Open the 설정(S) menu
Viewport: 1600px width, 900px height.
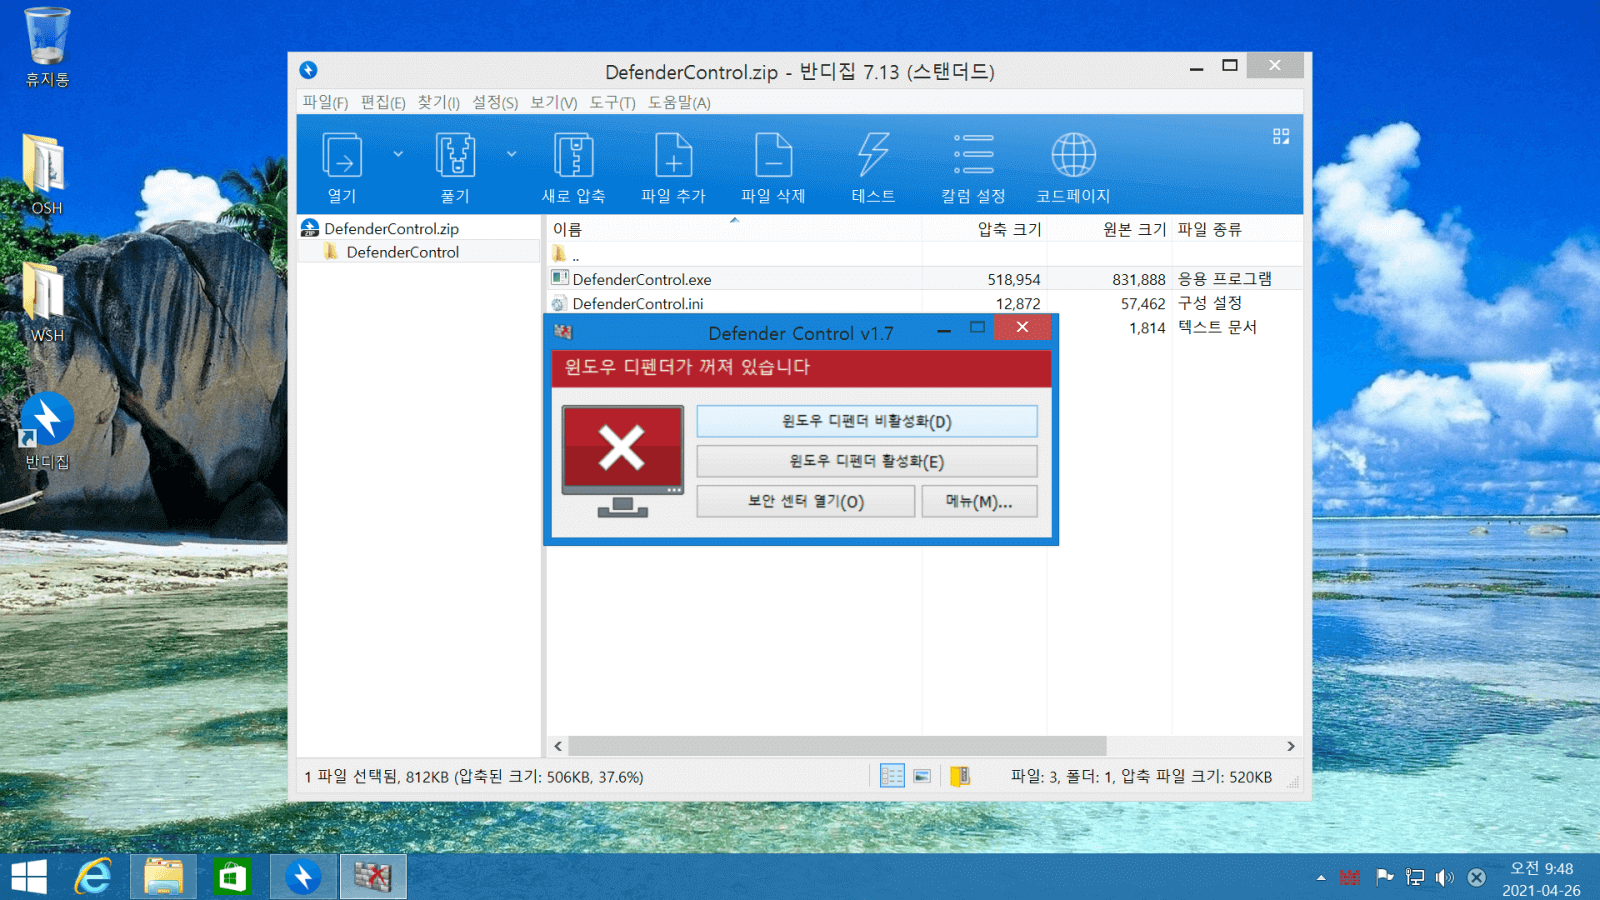pos(495,103)
